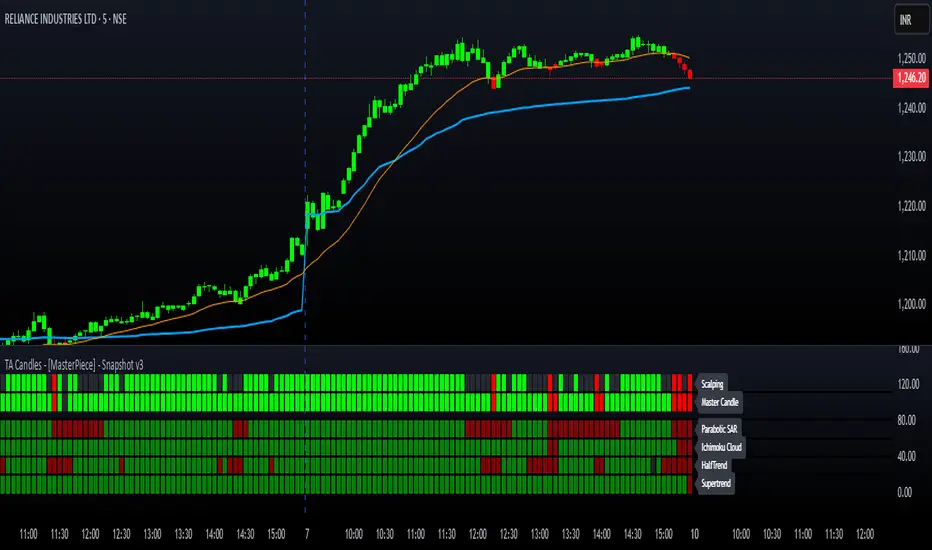Select the Supertrend indicator label
Image resolution: width=932 pixels, height=550 pixels.
pyautogui.click(x=716, y=484)
